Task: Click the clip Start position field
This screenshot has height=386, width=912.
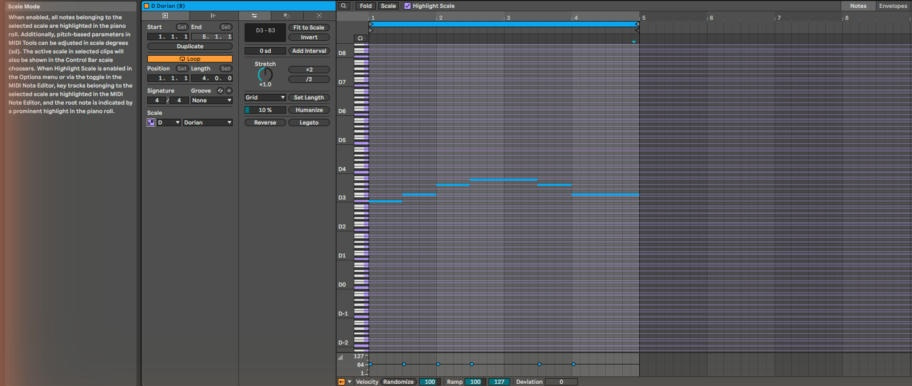Action: point(168,37)
